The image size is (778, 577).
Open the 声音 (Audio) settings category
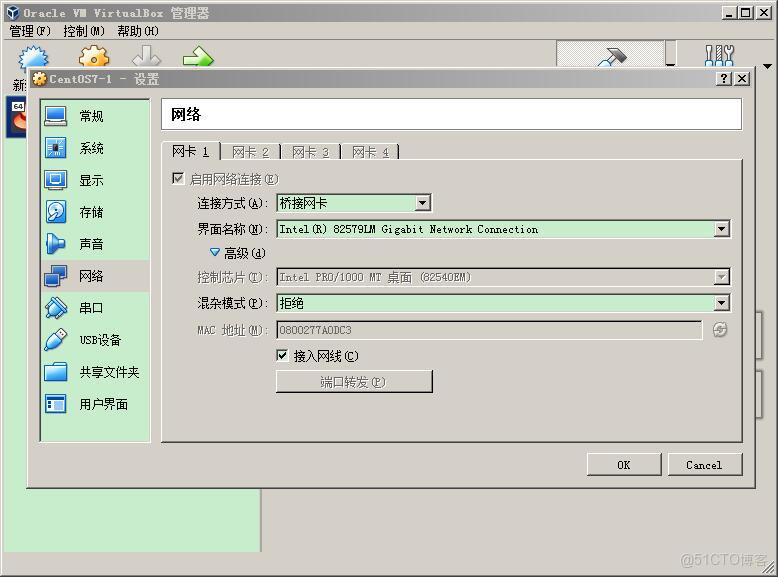coord(95,244)
